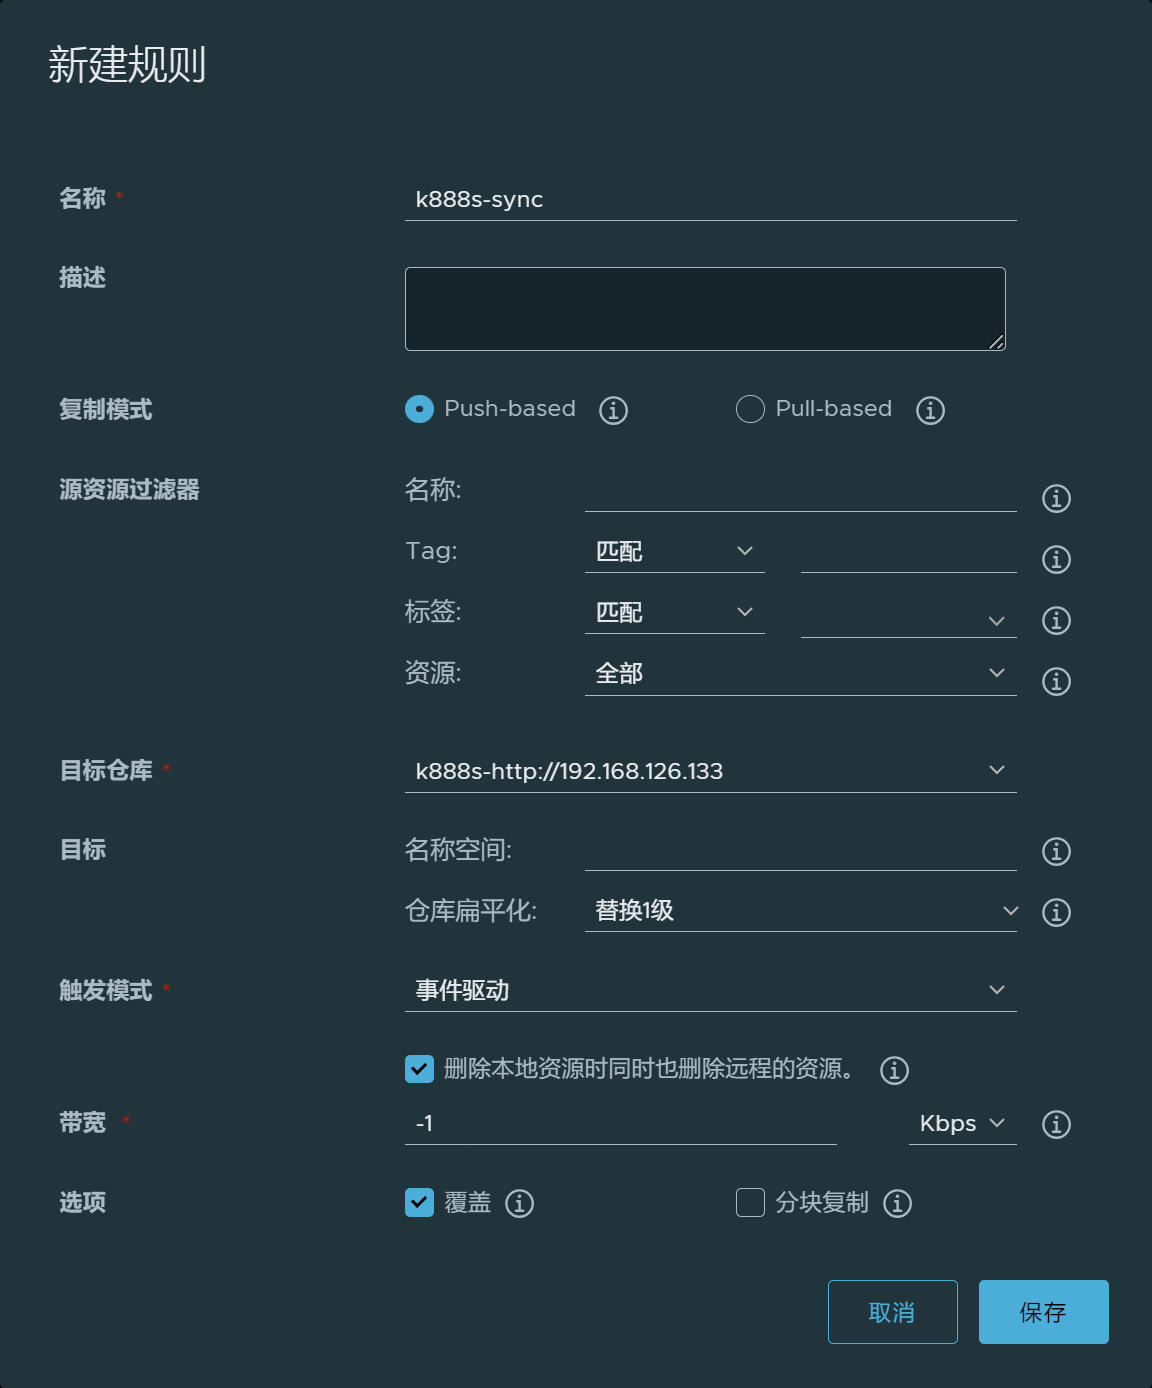Click into the 描述 text area

[704, 309]
